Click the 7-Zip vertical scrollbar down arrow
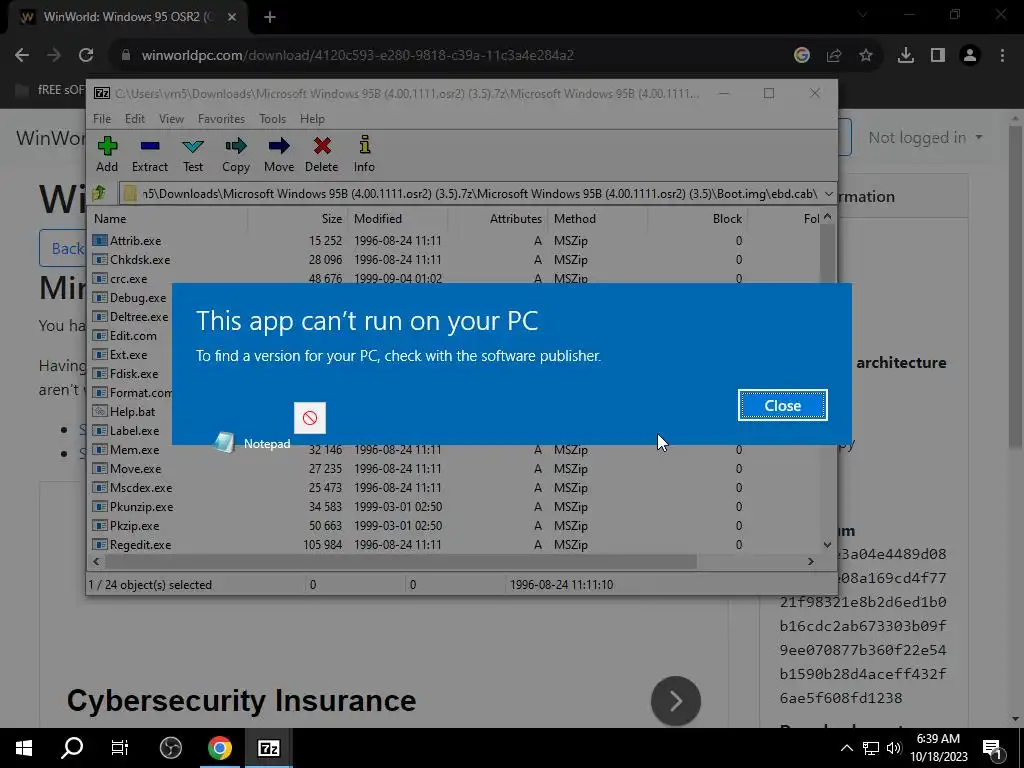Screen dimensions: 1024x768 [x=827, y=545]
